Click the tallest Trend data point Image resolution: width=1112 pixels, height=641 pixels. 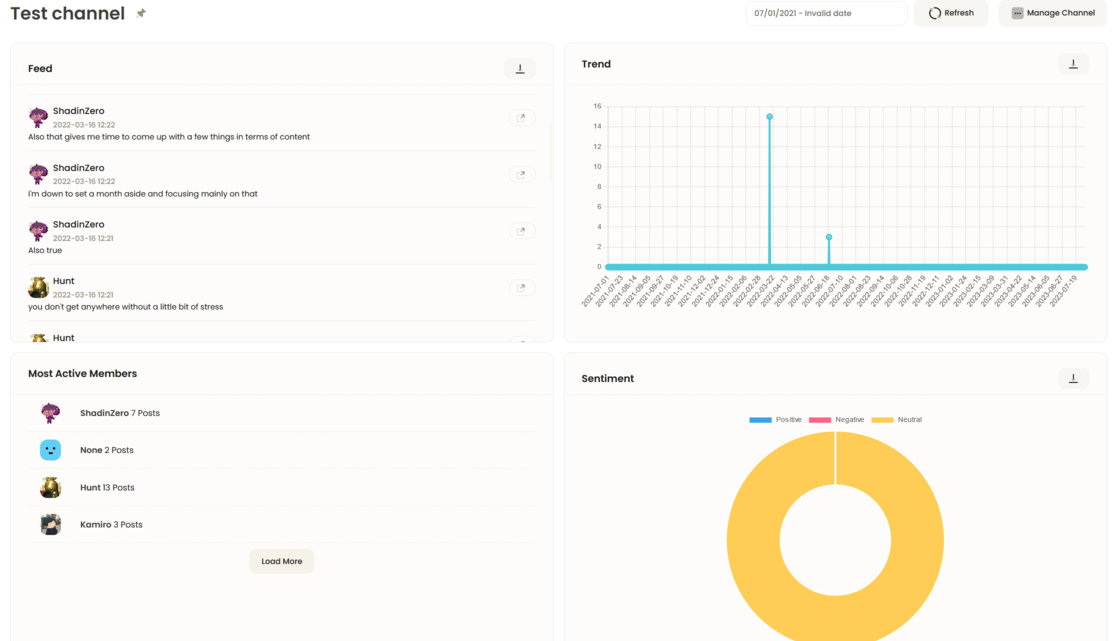(769, 117)
